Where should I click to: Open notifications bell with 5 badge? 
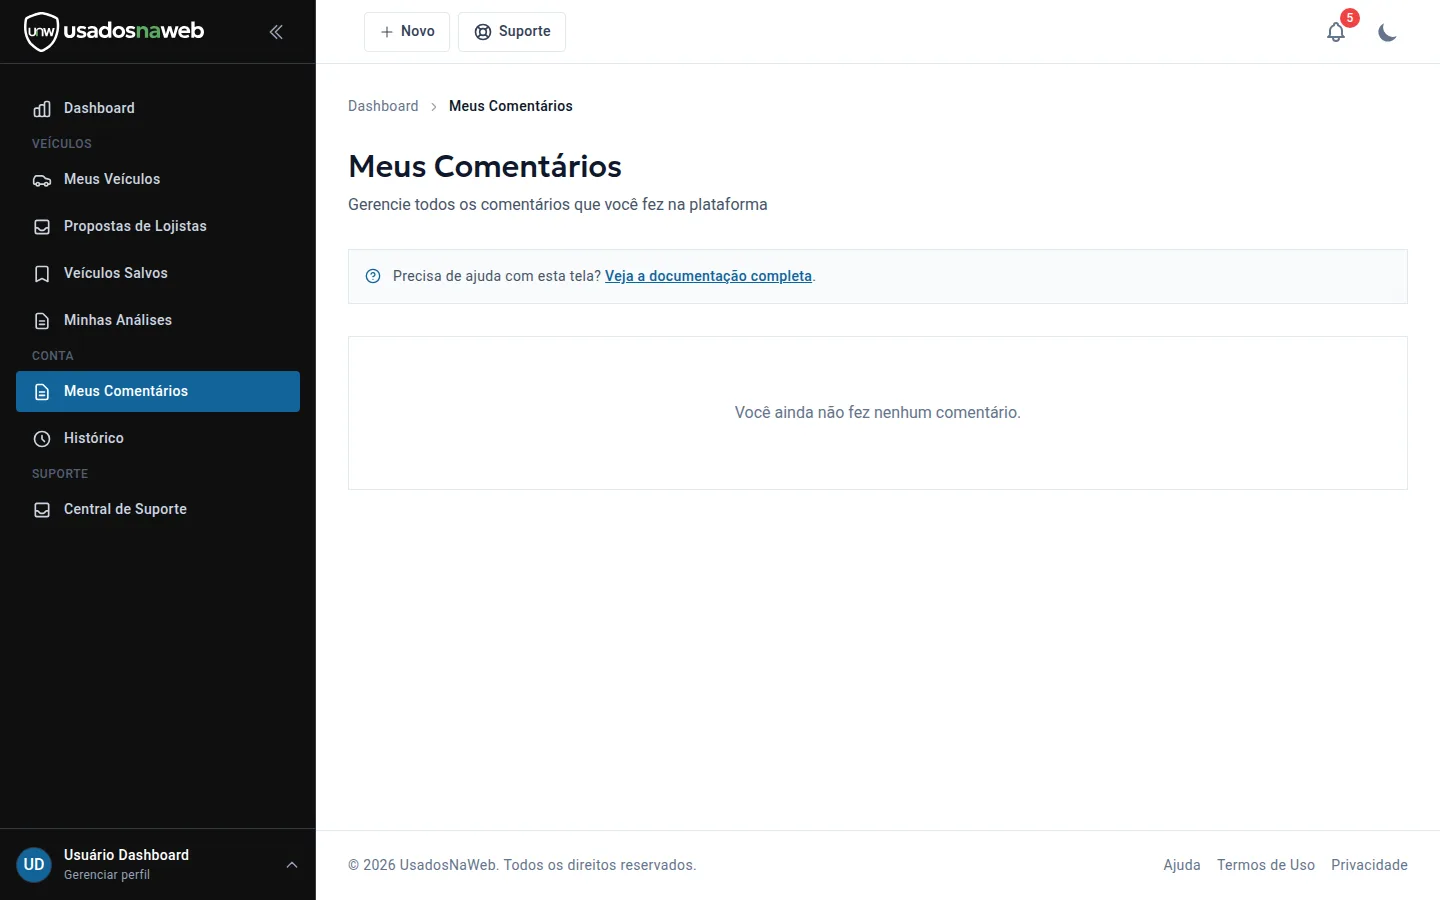[1336, 32]
